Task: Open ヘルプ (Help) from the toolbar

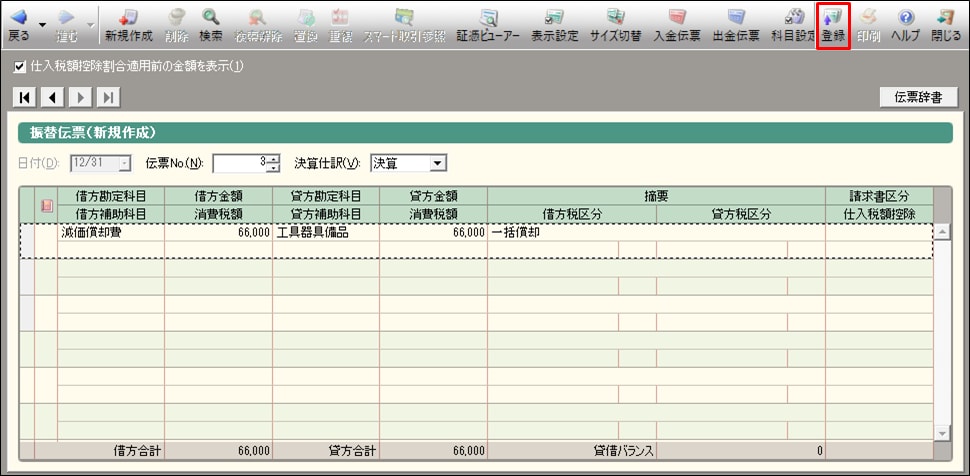Action: 905,25
